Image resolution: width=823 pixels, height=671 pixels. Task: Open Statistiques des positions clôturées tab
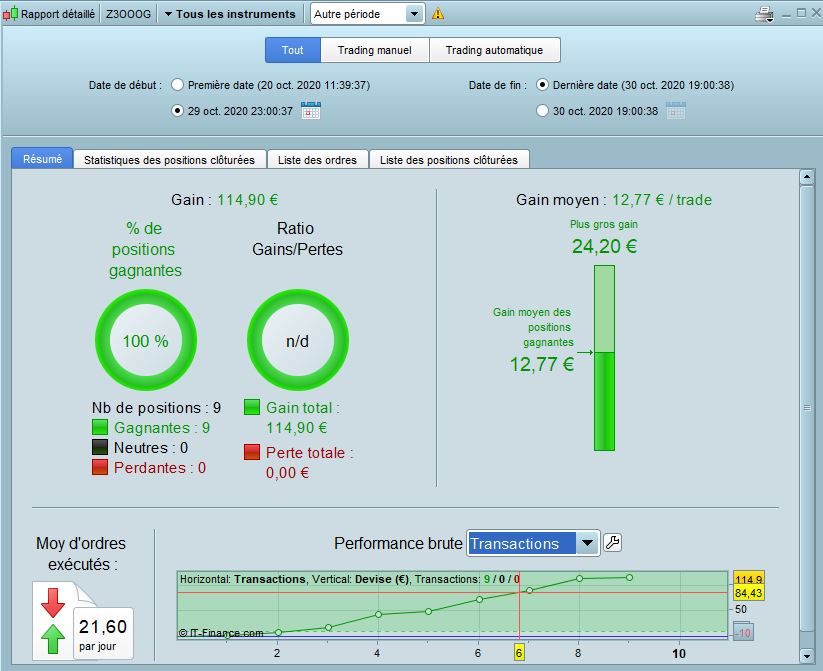coord(169,160)
